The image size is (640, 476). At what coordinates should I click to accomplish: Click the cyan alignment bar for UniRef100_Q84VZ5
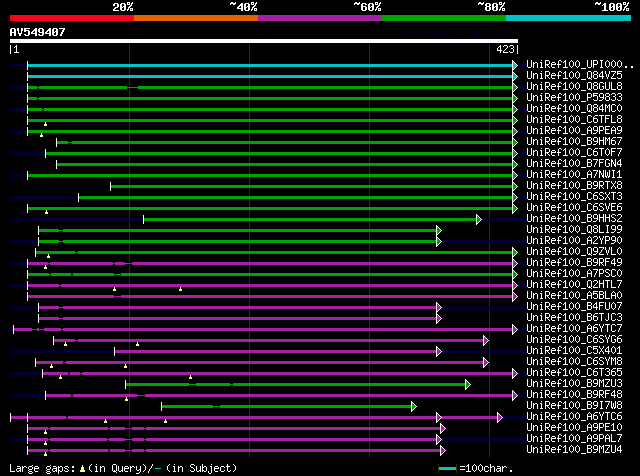tap(270, 76)
